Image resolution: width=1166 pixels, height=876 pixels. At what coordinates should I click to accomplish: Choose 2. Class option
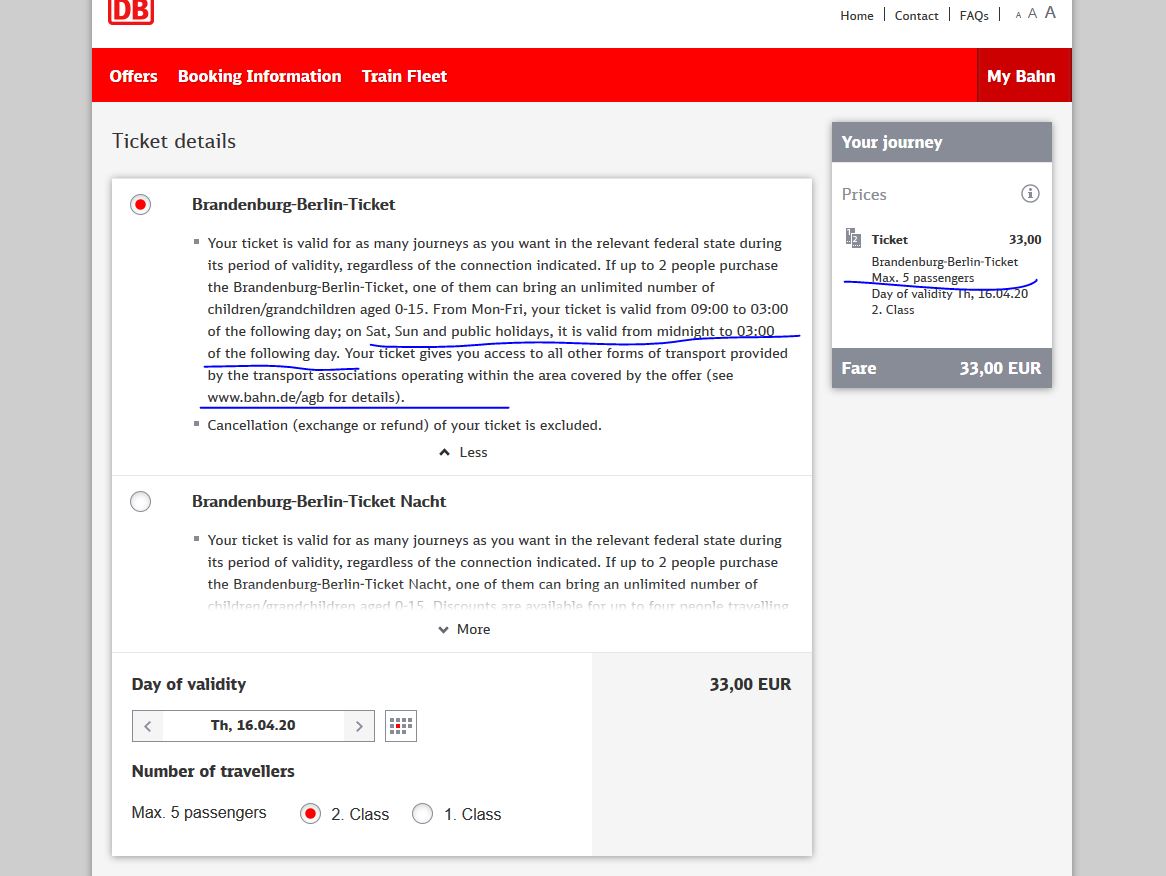point(311,814)
